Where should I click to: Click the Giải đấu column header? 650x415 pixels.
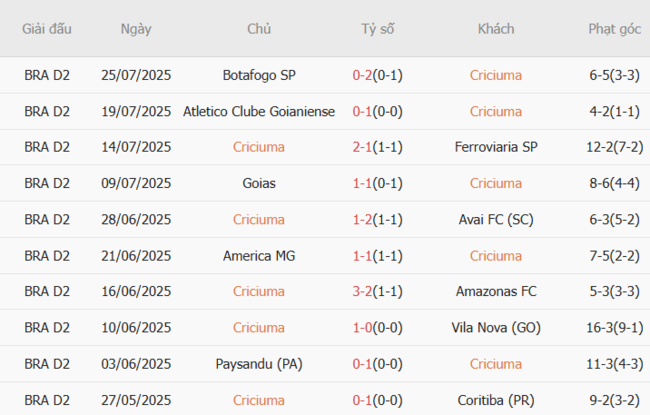coord(47,29)
